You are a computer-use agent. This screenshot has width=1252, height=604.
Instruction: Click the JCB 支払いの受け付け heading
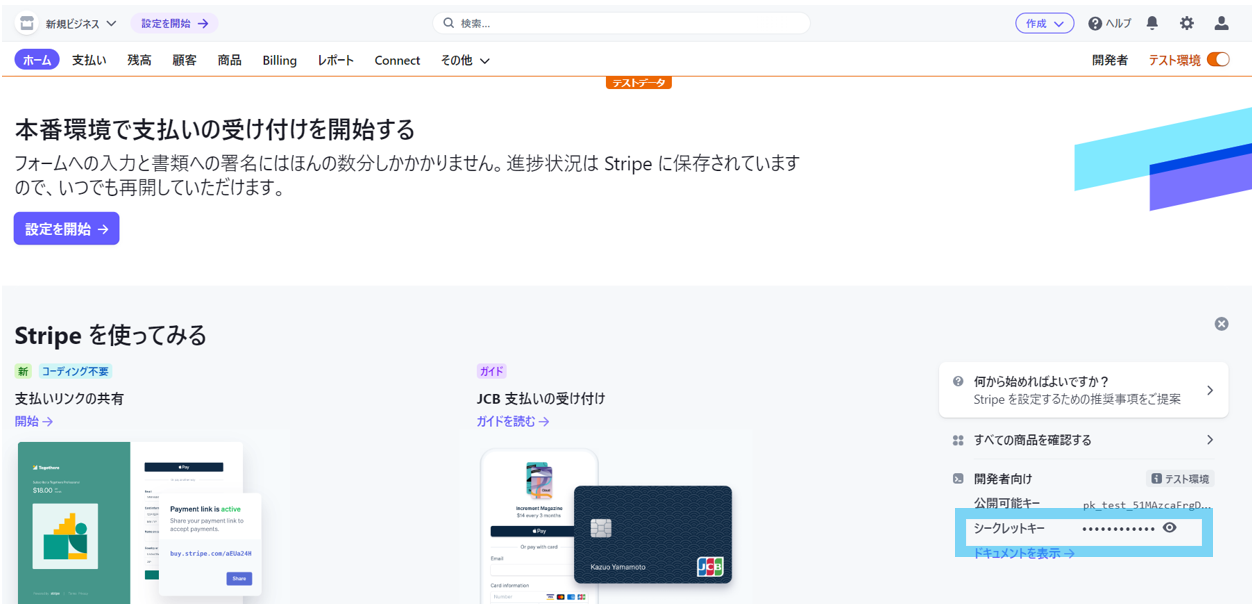coord(541,398)
